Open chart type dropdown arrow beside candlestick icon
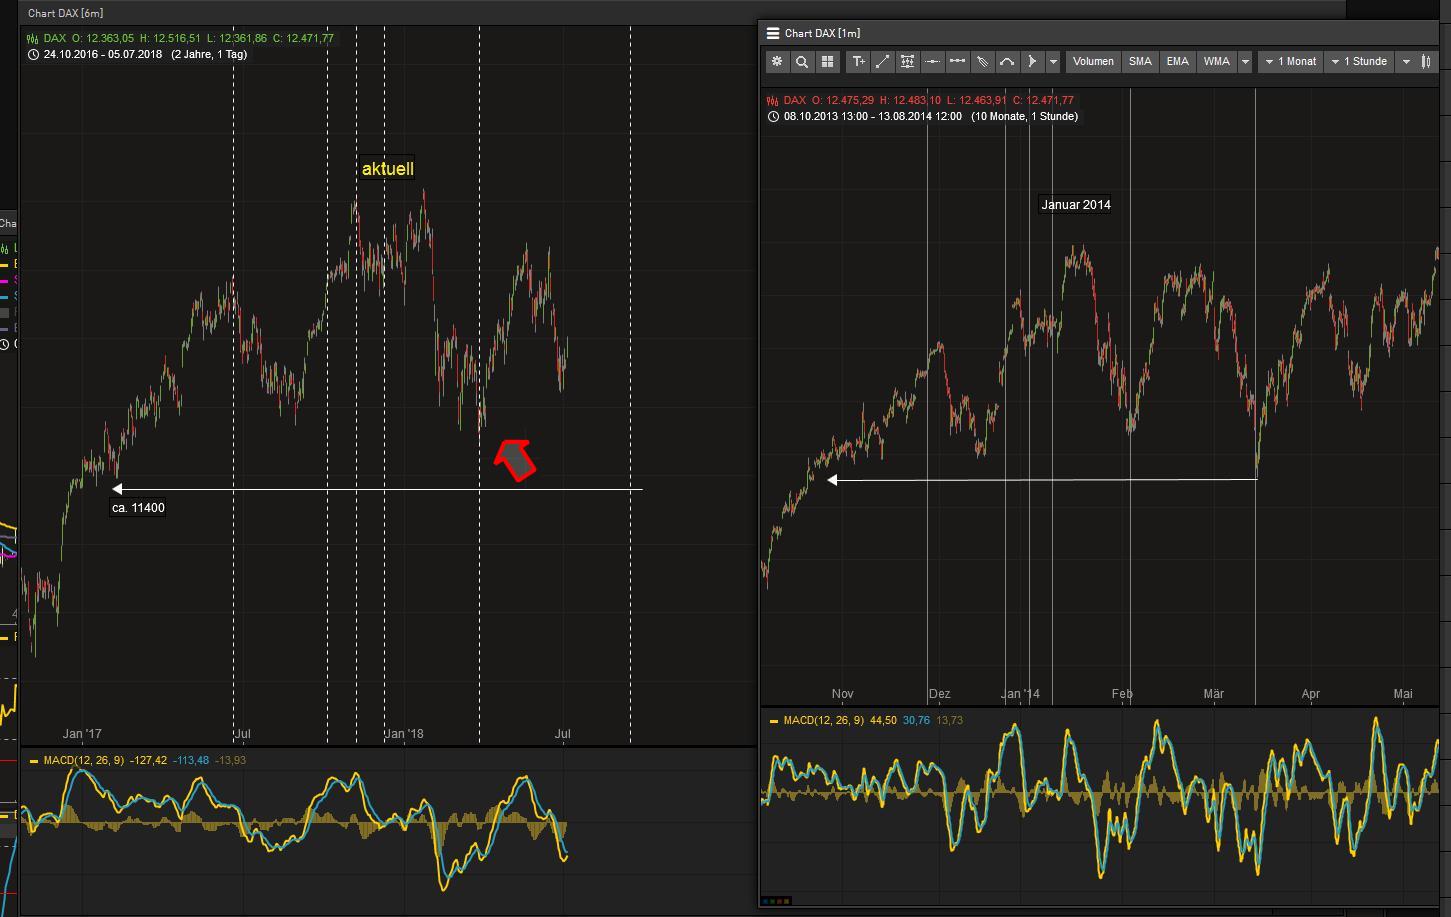This screenshot has width=1451, height=917. point(1406,62)
